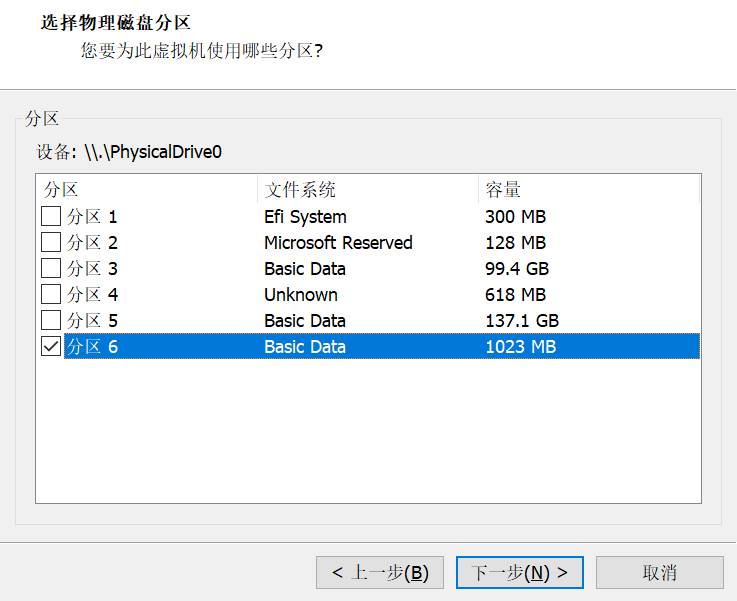
Task: Tick the checkbox for 分区 3
Action: click(50, 269)
